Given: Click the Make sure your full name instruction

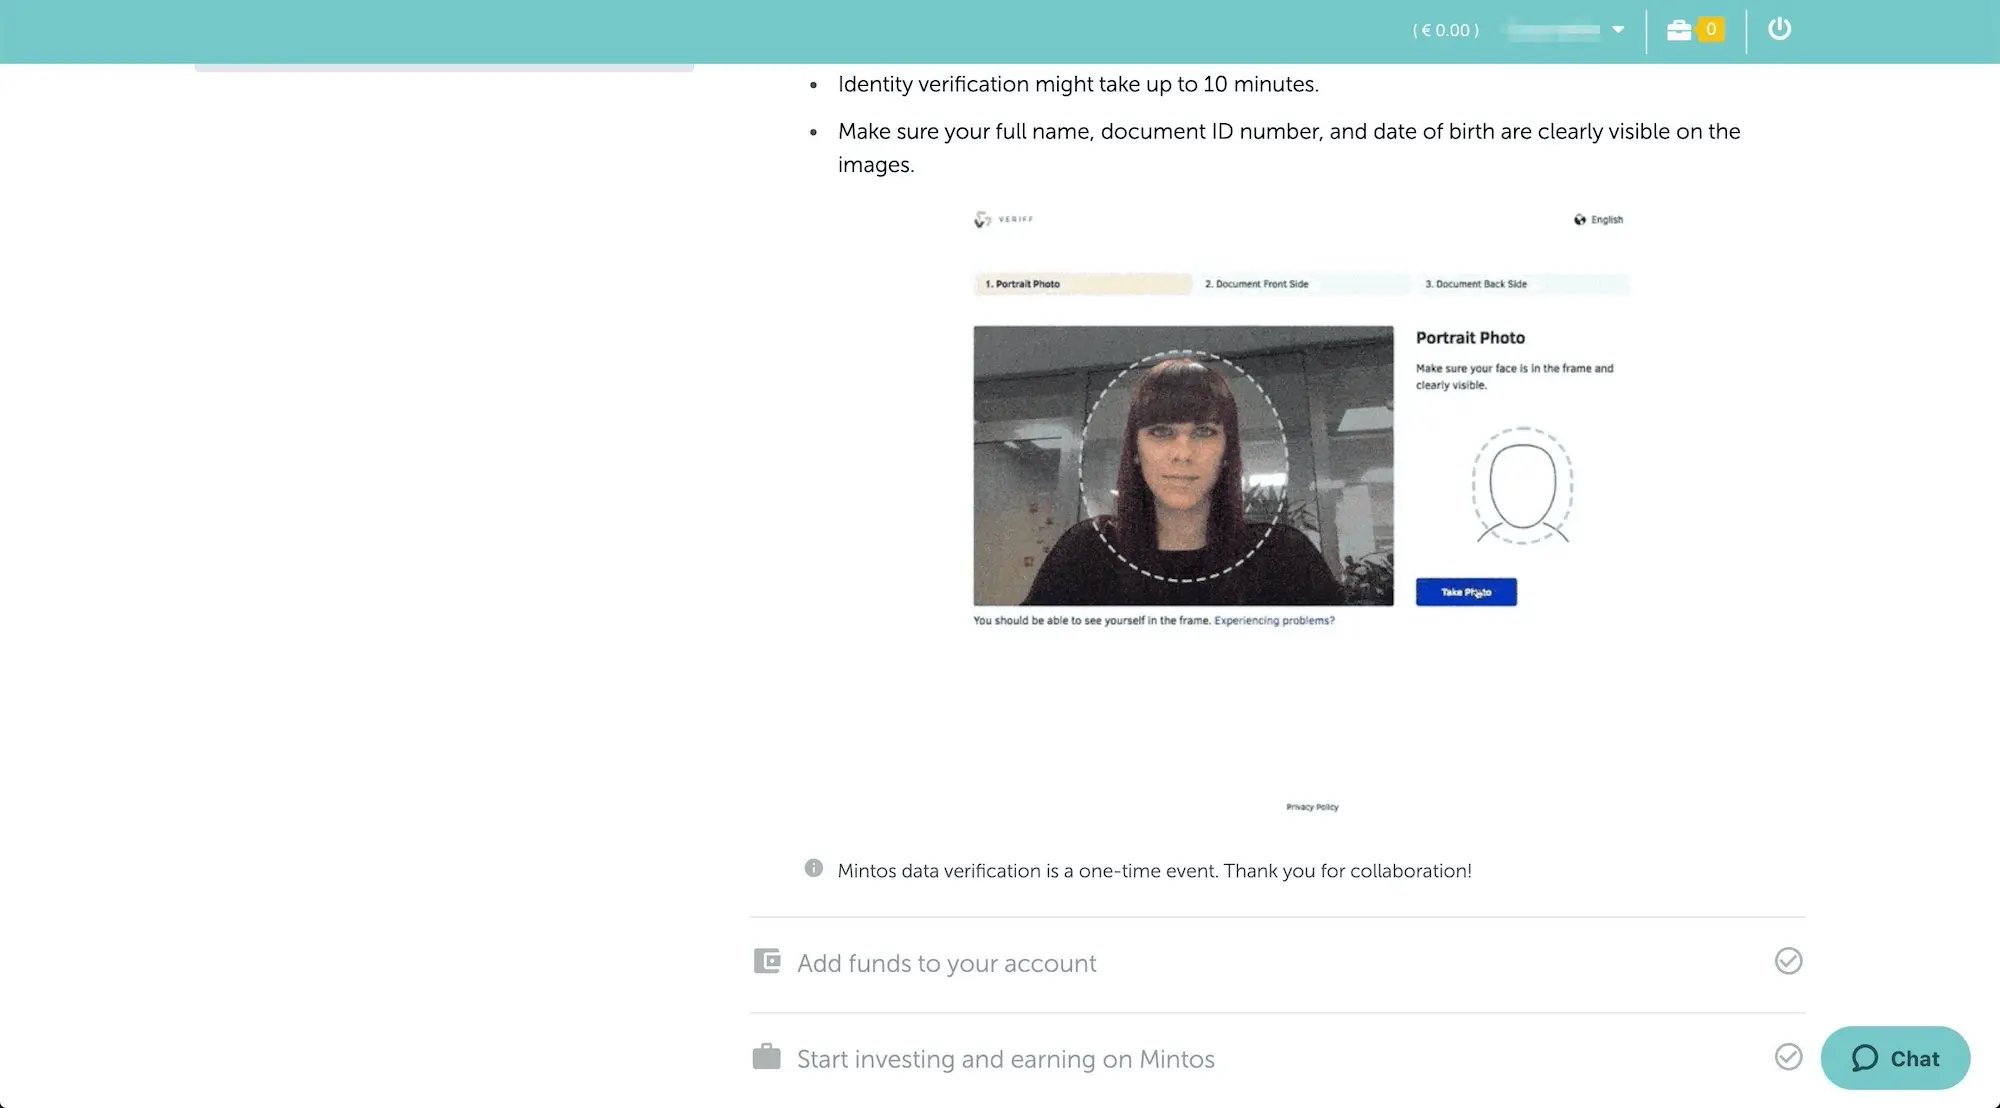Looking at the screenshot, I should coord(1289,148).
